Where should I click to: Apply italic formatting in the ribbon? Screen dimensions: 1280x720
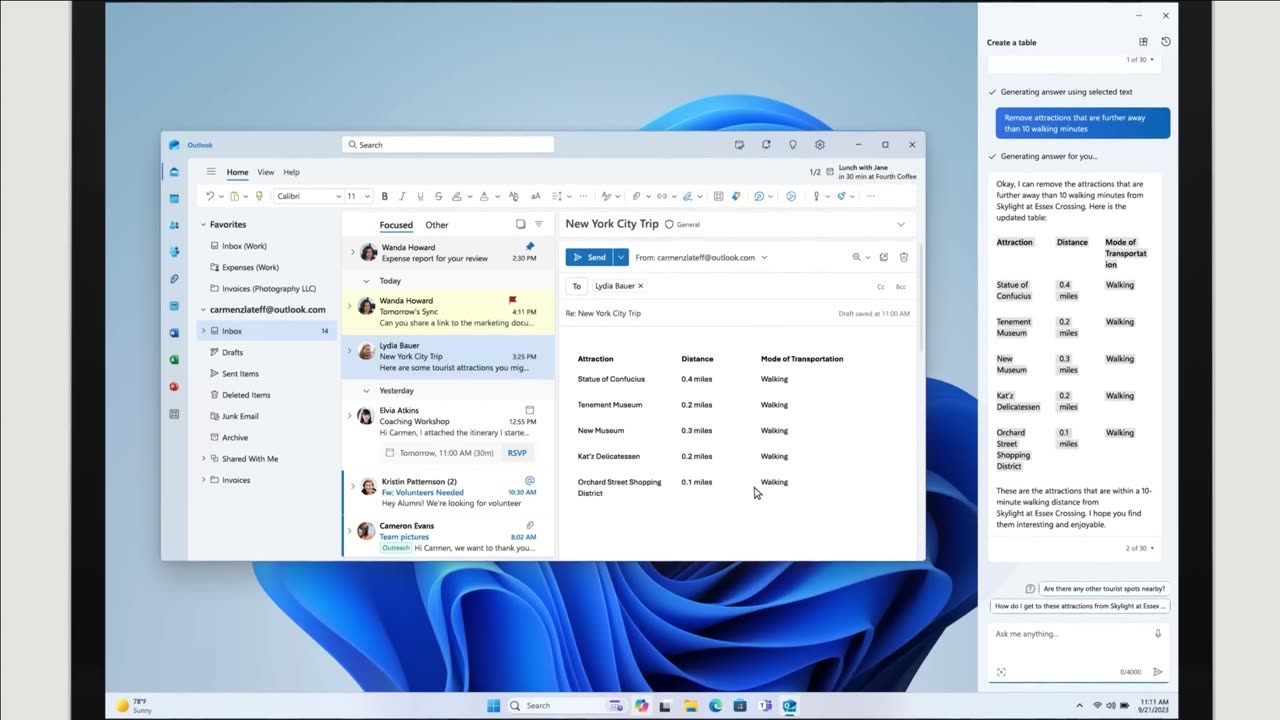[402, 196]
